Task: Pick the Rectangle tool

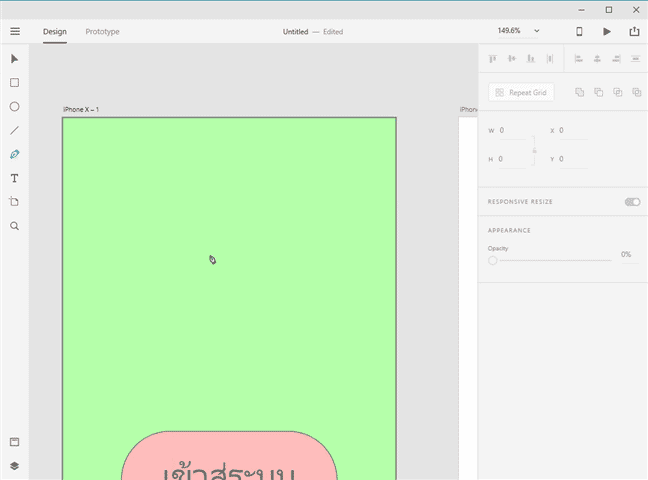Action: [14, 83]
